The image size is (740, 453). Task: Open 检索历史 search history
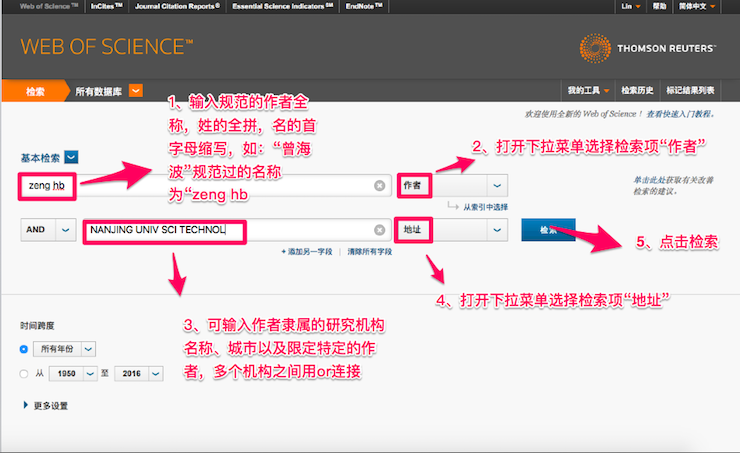[x=637, y=90]
